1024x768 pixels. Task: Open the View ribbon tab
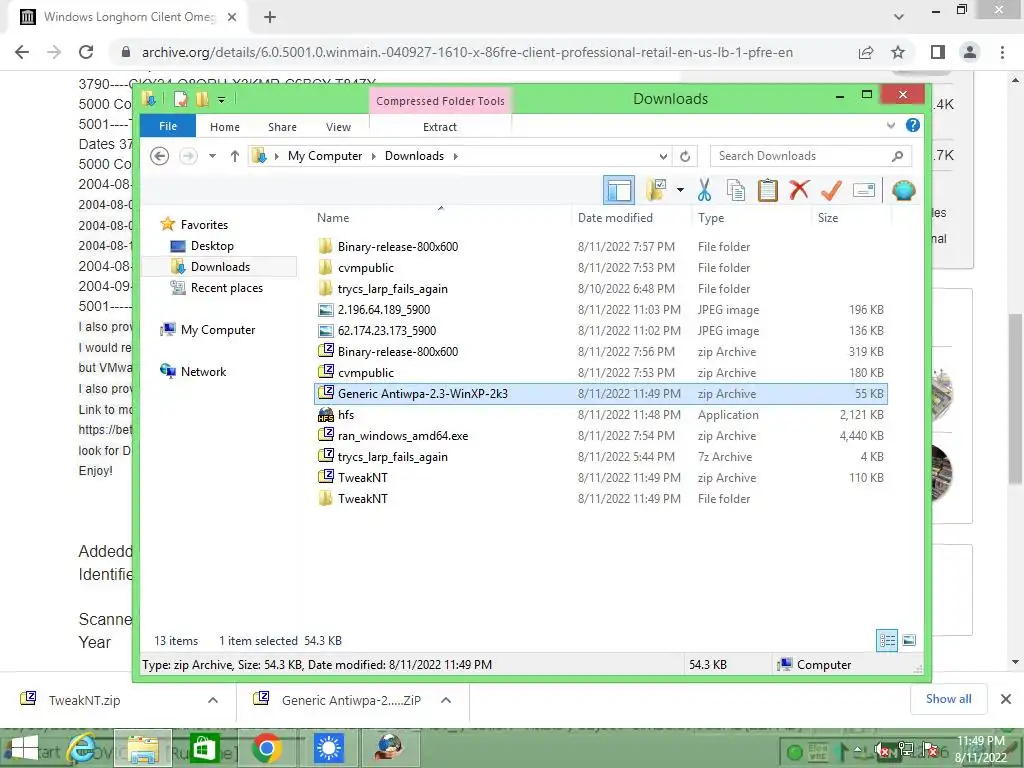[x=338, y=127]
